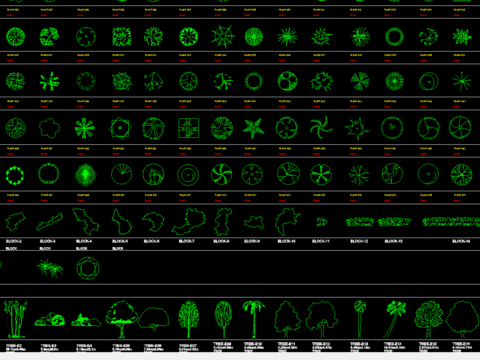Select the plain circle with center dot
The image size is (480, 360).
pyautogui.click(x=428, y=174)
